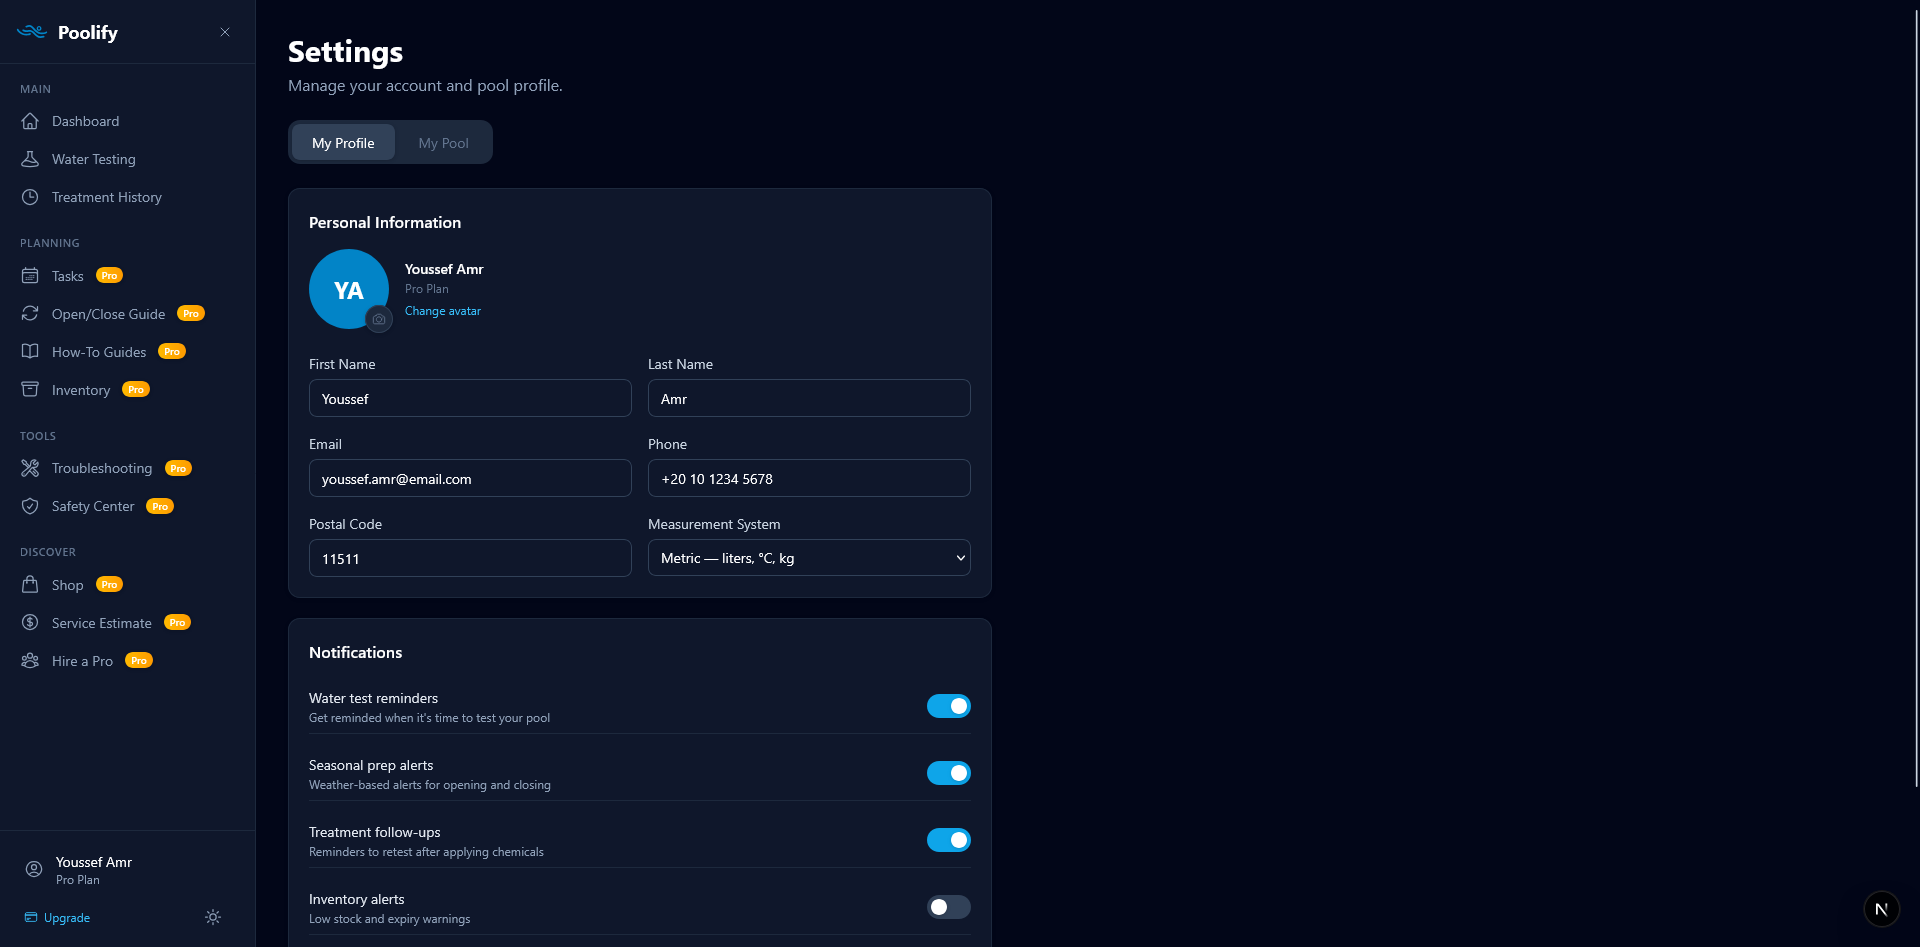Click the Treatment History clock icon

(x=31, y=197)
